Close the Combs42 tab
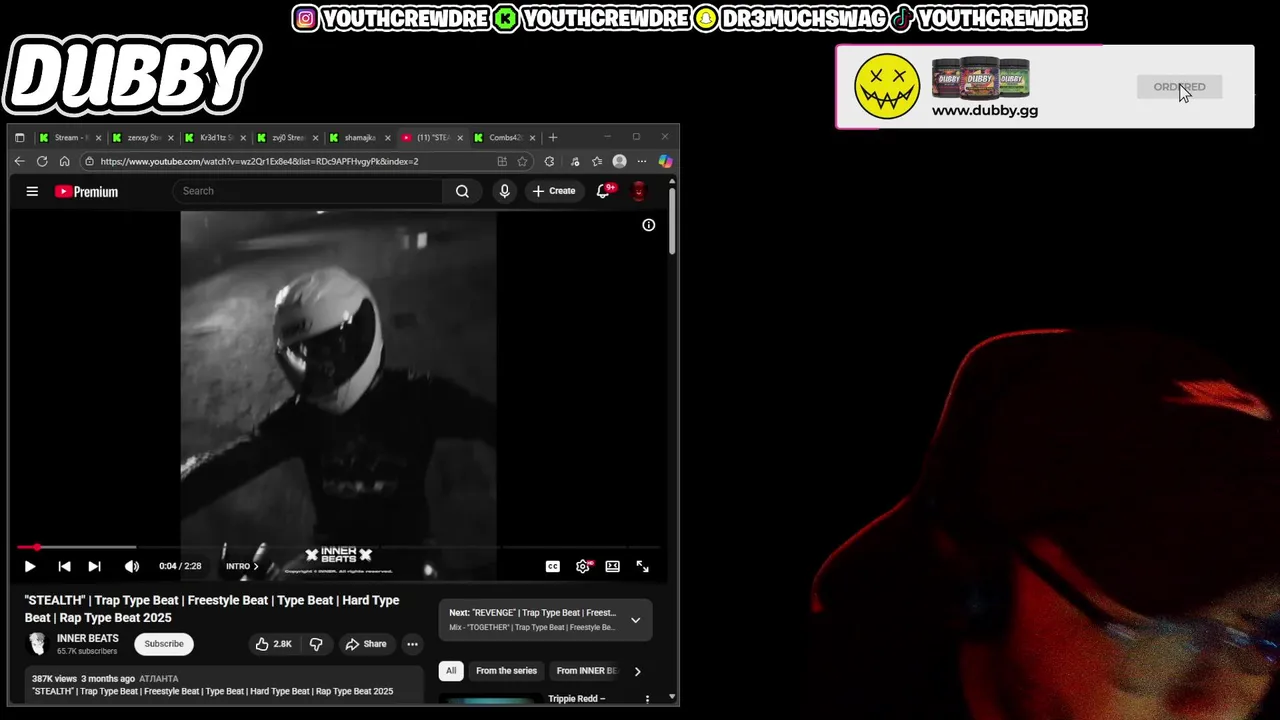Viewport: 1280px width, 720px height. (x=532, y=138)
